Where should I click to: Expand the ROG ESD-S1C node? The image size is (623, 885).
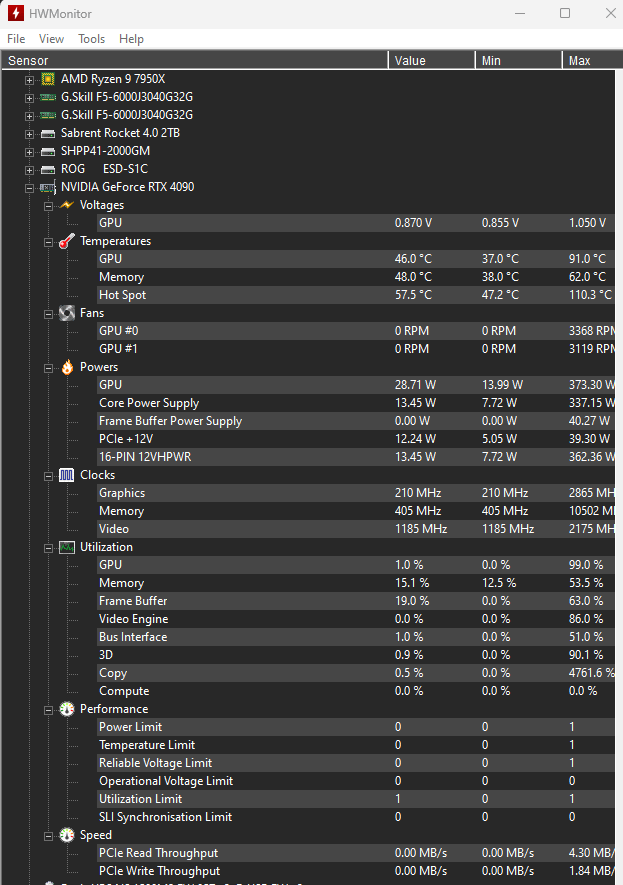(29, 170)
